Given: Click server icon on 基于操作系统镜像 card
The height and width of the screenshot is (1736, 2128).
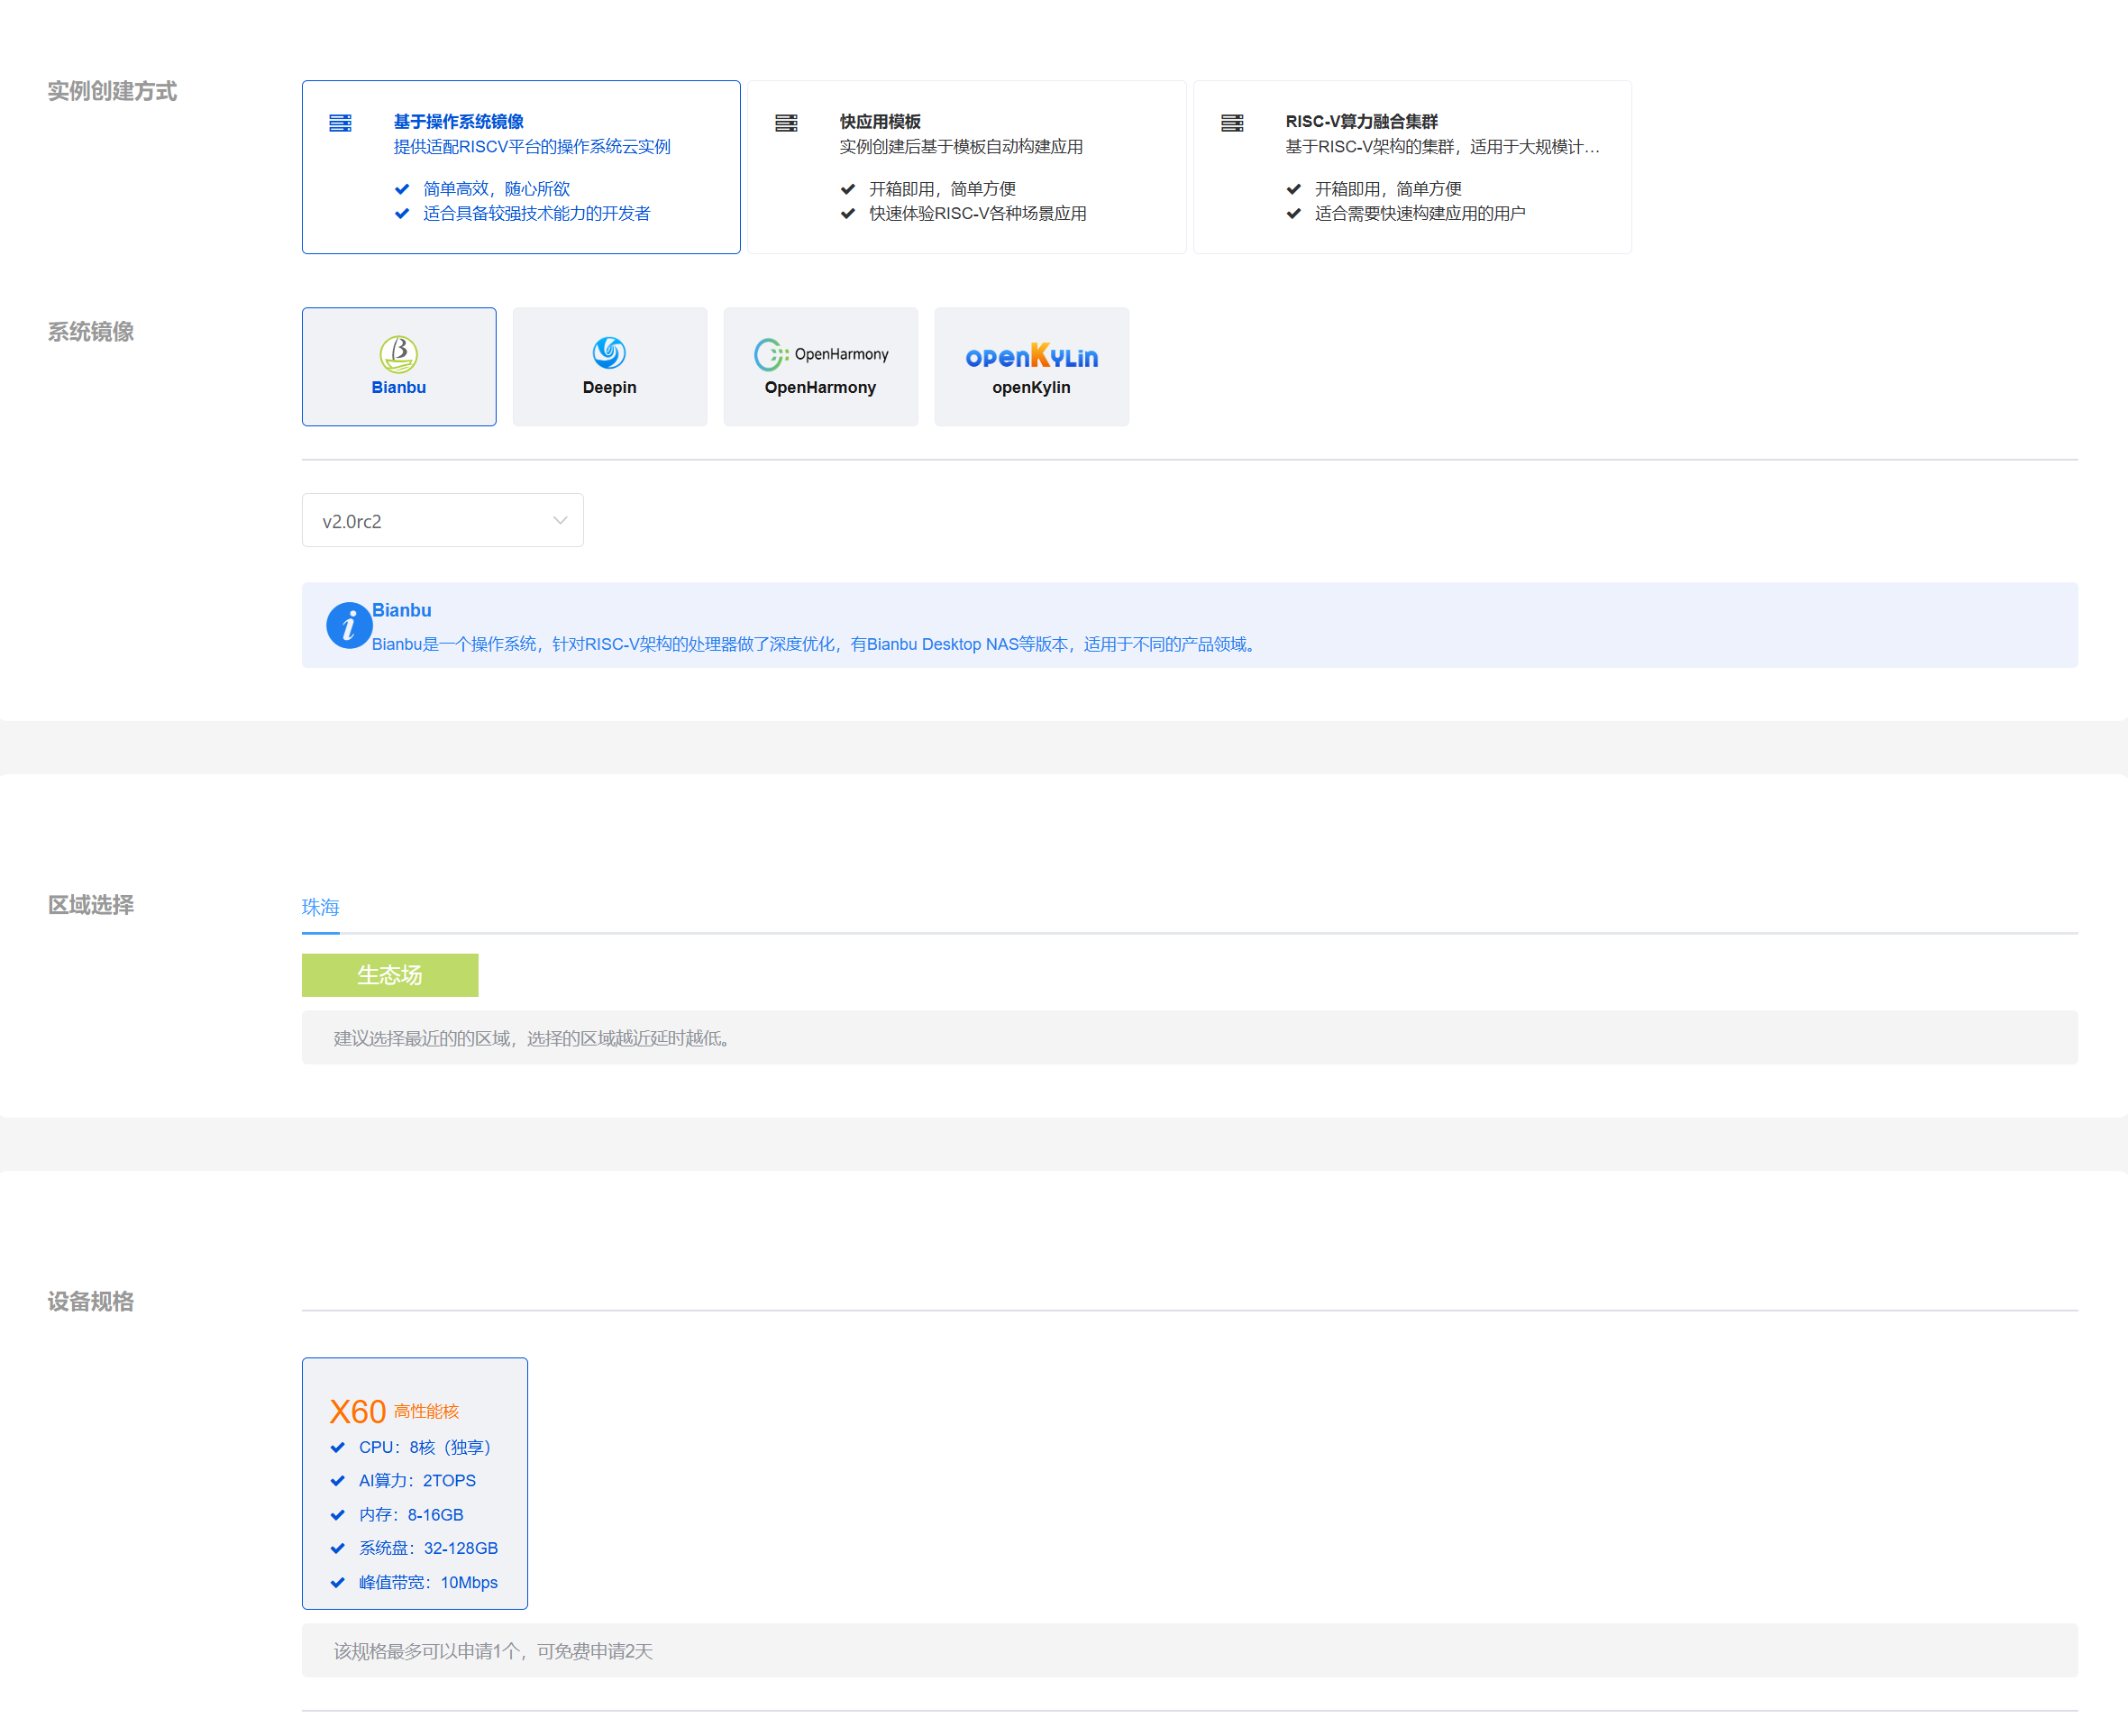Looking at the screenshot, I should coord(340,123).
